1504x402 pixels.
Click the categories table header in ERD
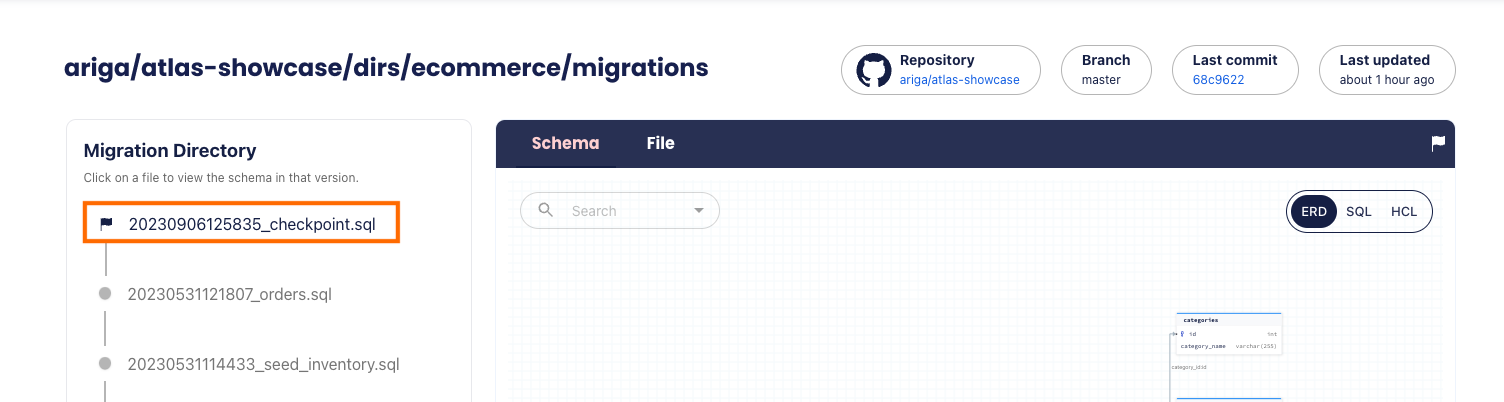pos(1229,320)
